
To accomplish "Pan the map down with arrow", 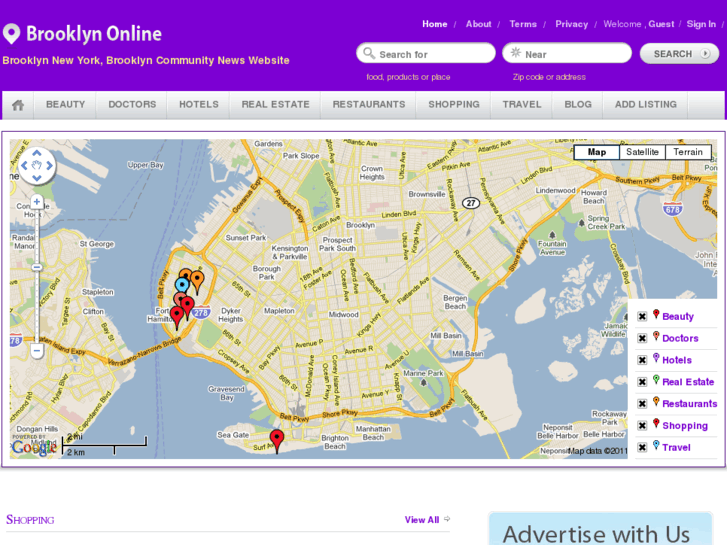I will tap(37, 177).
